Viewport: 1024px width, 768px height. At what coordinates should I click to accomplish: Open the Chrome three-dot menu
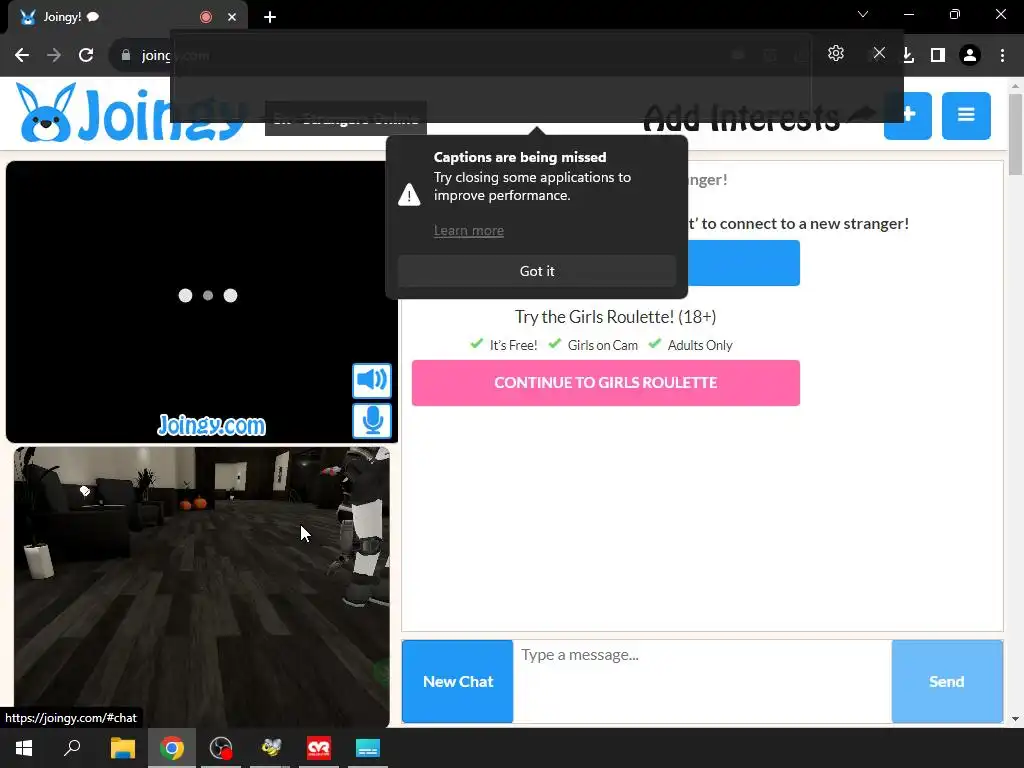tap(1002, 56)
